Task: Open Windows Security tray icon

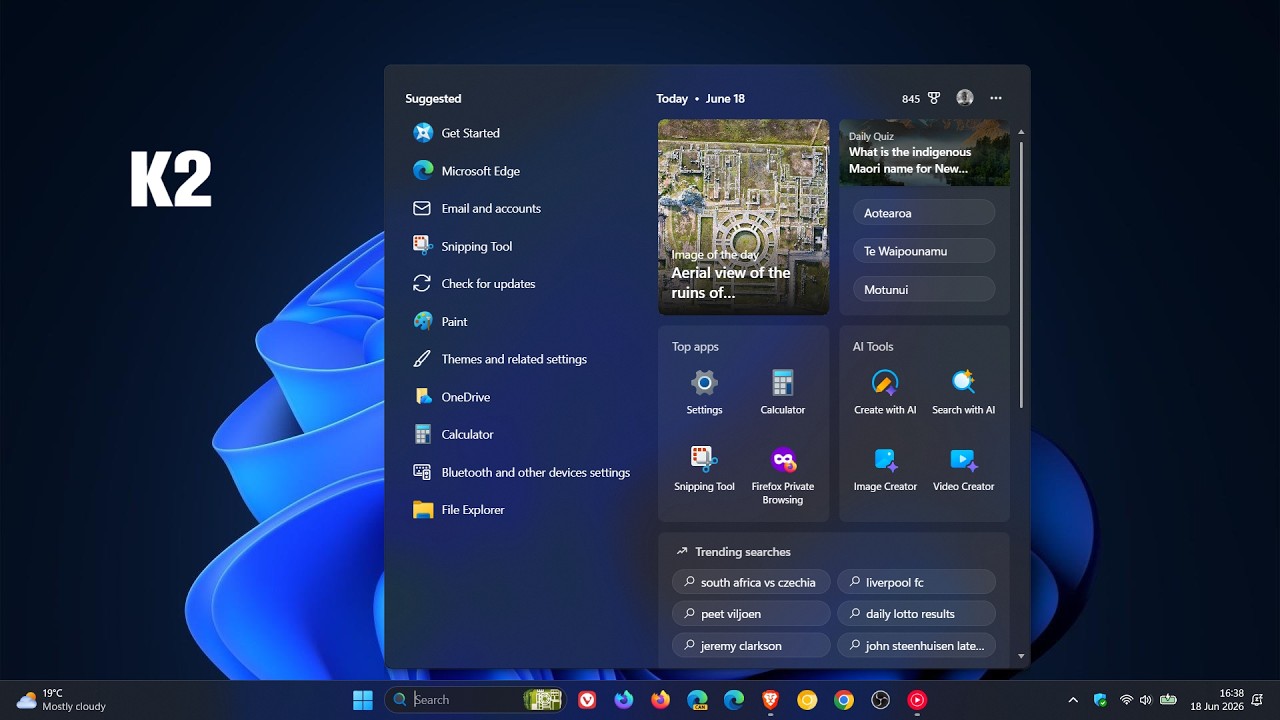Action: (x=1100, y=700)
